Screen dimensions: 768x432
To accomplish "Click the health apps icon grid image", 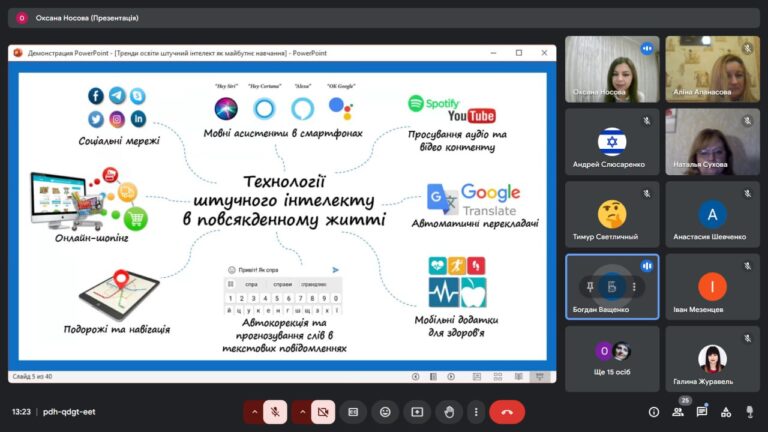I will [x=457, y=282].
